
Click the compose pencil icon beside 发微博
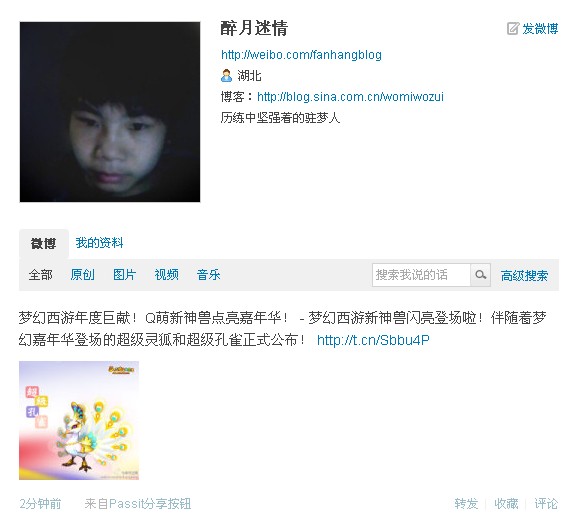(x=513, y=28)
